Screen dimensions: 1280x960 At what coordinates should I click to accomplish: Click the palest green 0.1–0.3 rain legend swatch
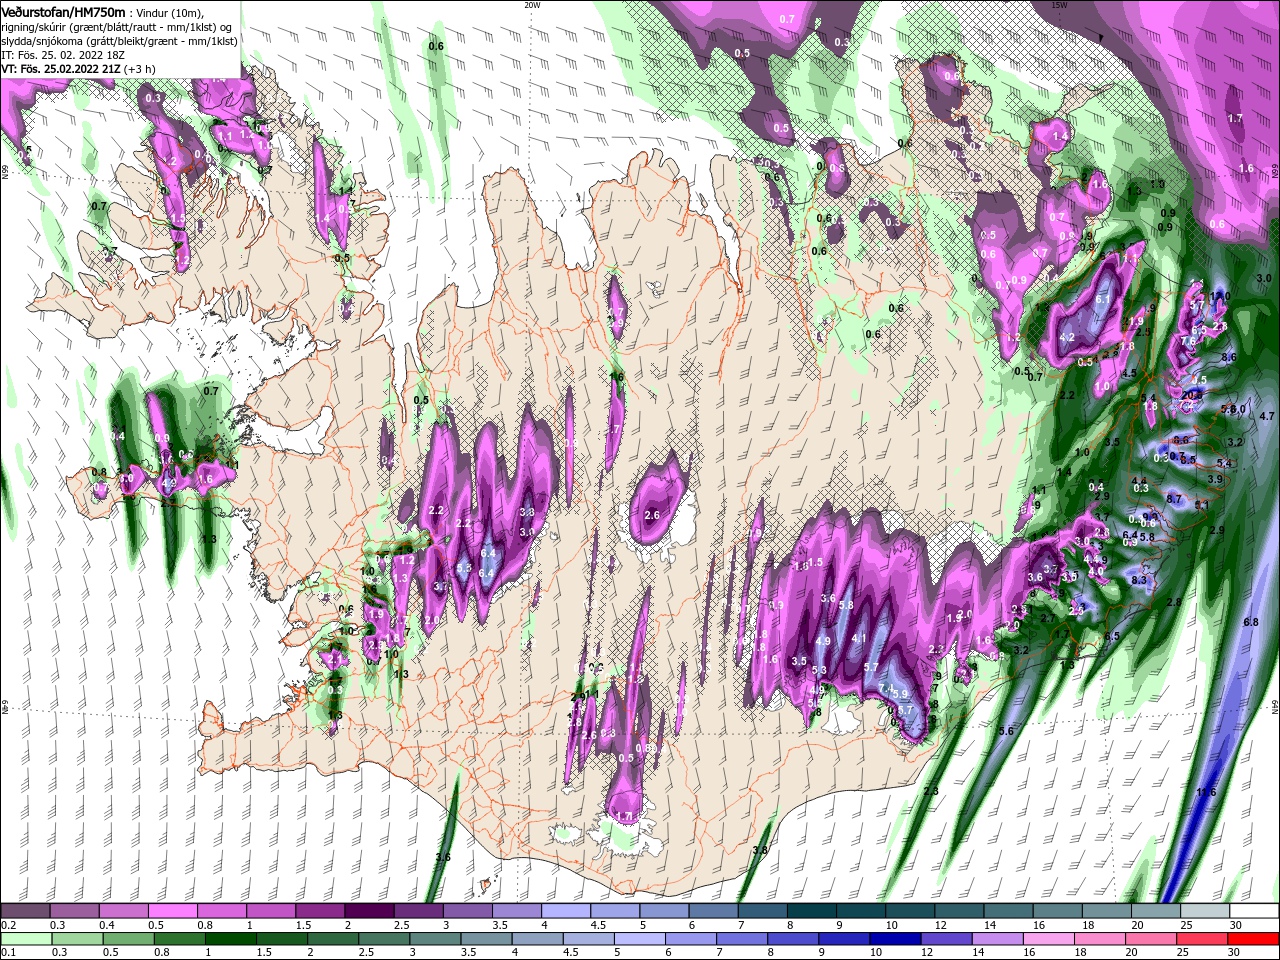(x=24, y=939)
